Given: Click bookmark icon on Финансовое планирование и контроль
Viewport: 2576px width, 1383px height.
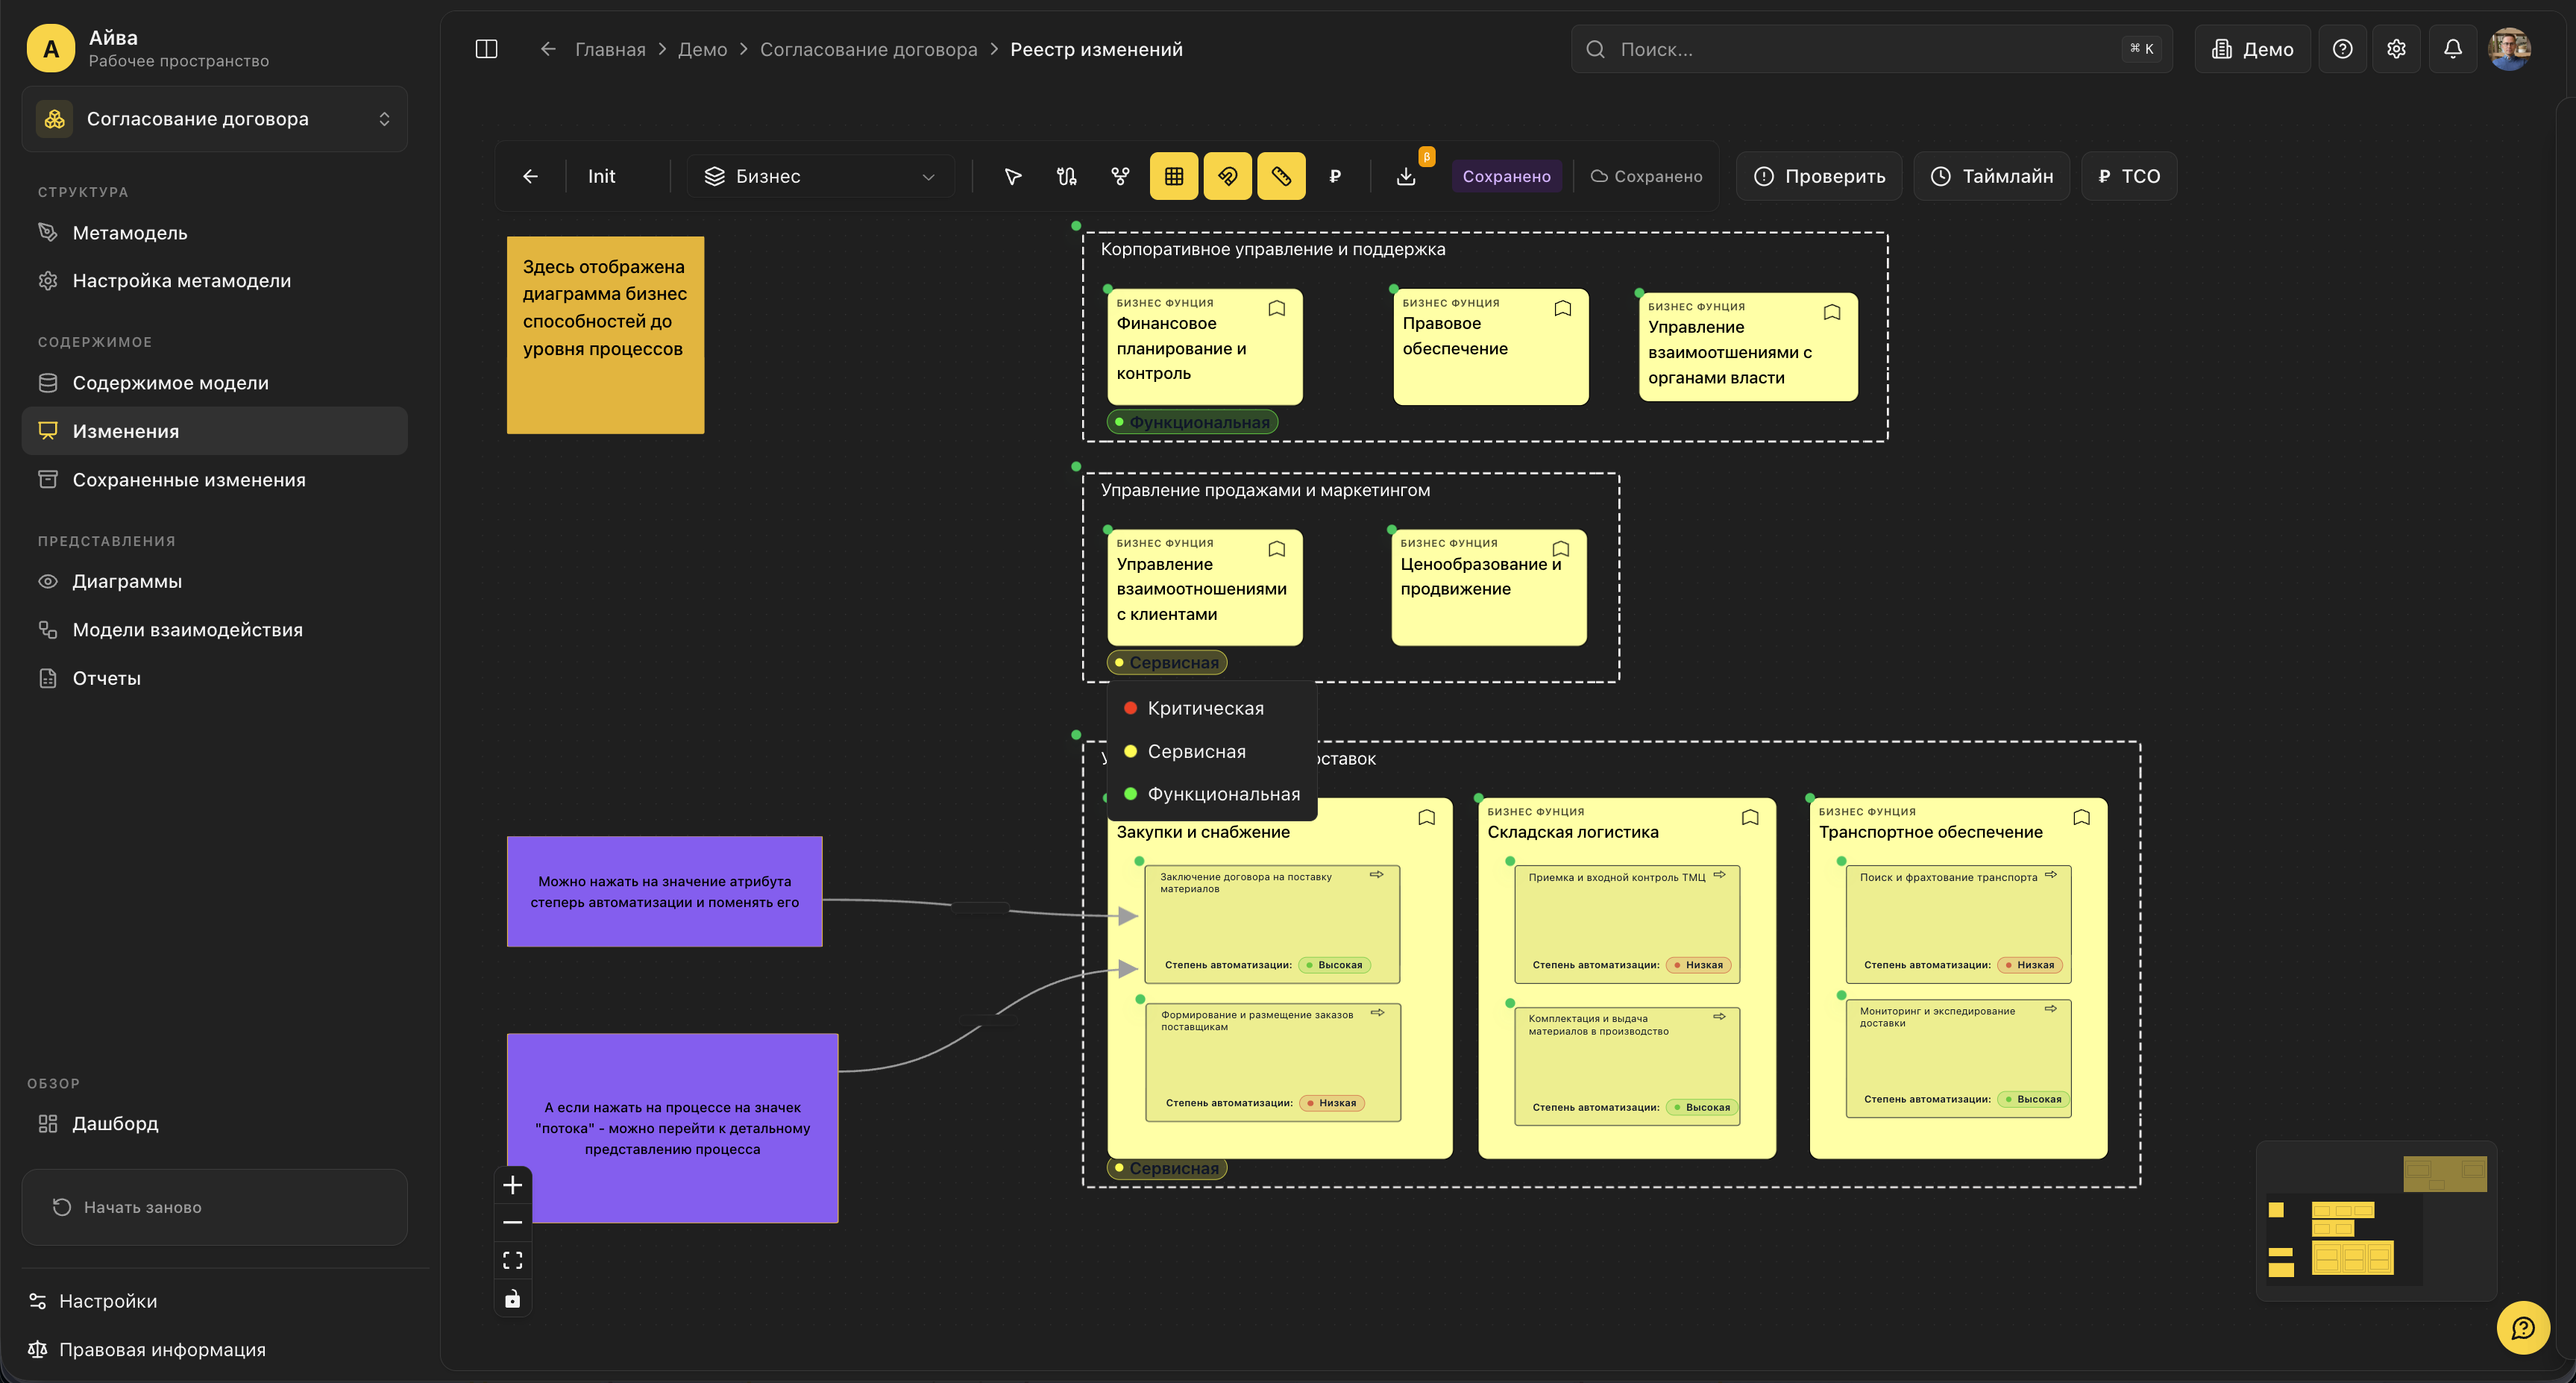Looking at the screenshot, I should click(x=1277, y=308).
